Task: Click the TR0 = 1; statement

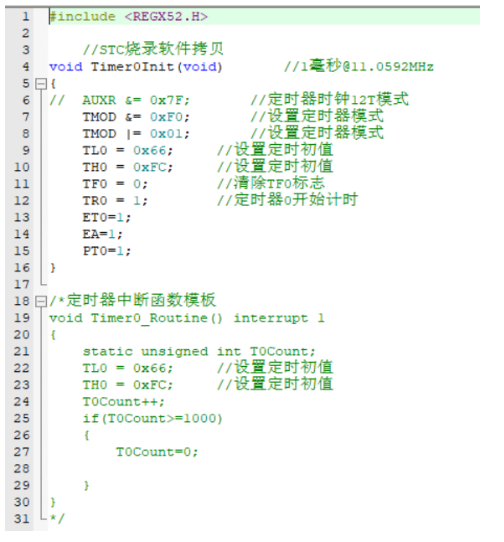Action: click(115, 201)
